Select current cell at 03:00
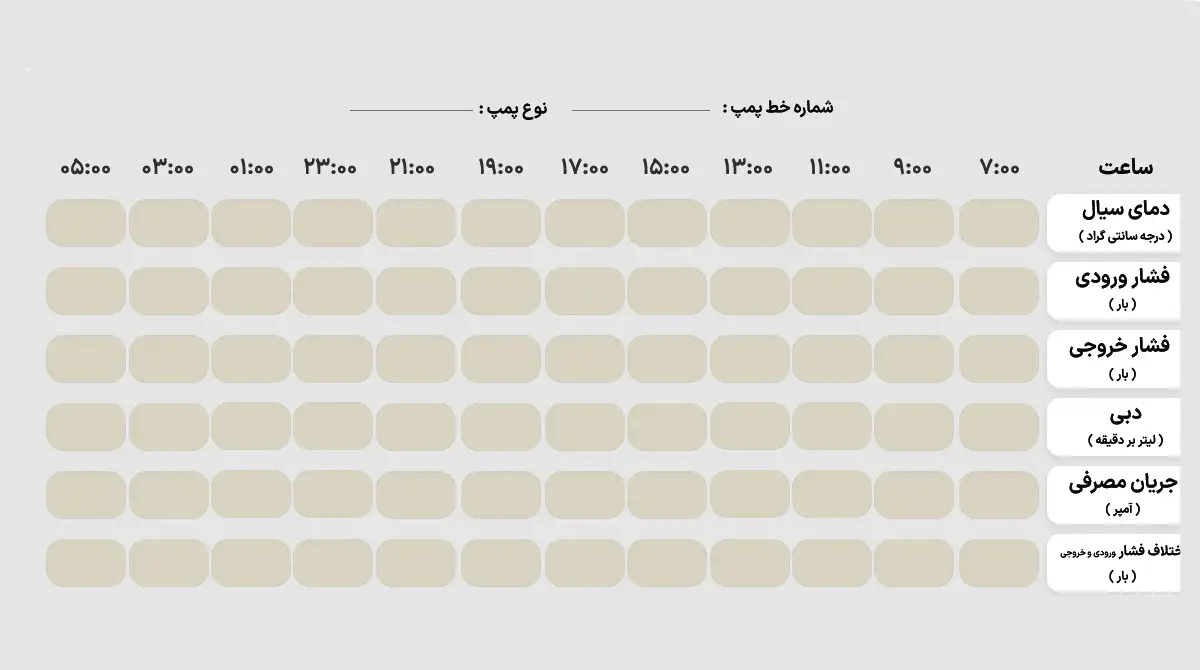Image resolution: width=1200 pixels, height=670 pixels. tap(168, 495)
